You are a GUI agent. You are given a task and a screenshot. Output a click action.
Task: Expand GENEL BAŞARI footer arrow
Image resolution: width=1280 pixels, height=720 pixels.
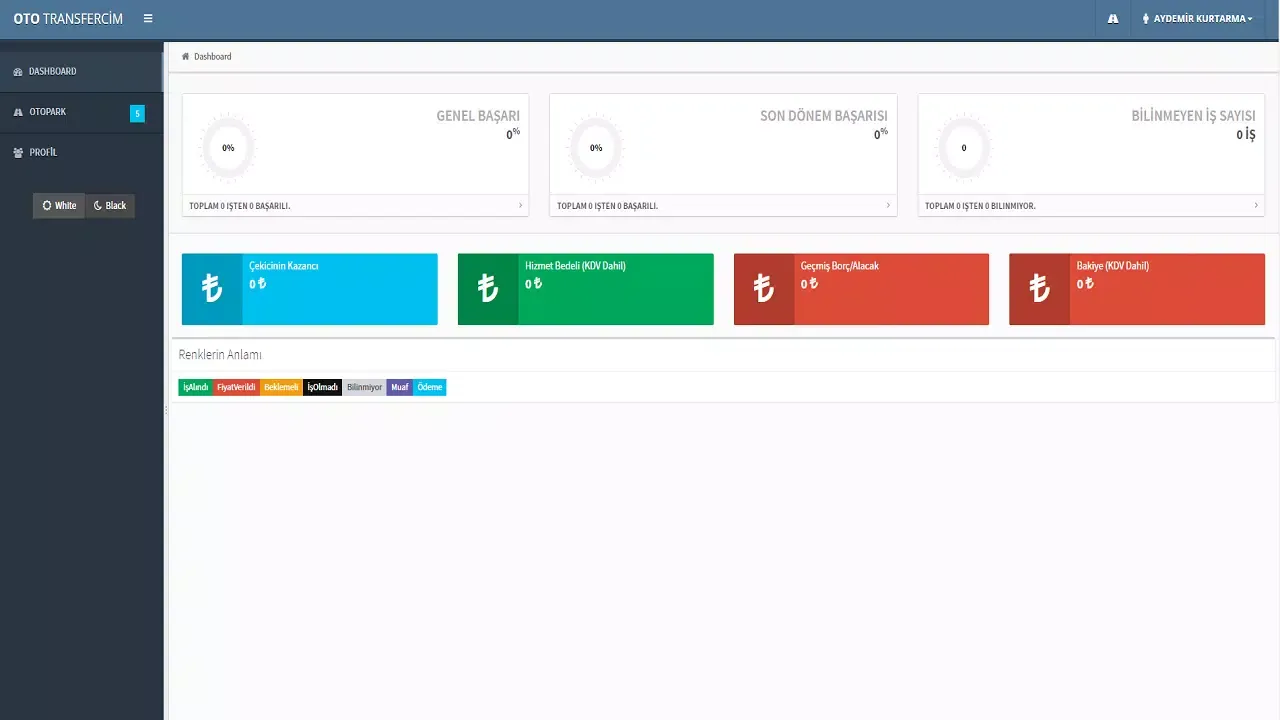click(520, 205)
